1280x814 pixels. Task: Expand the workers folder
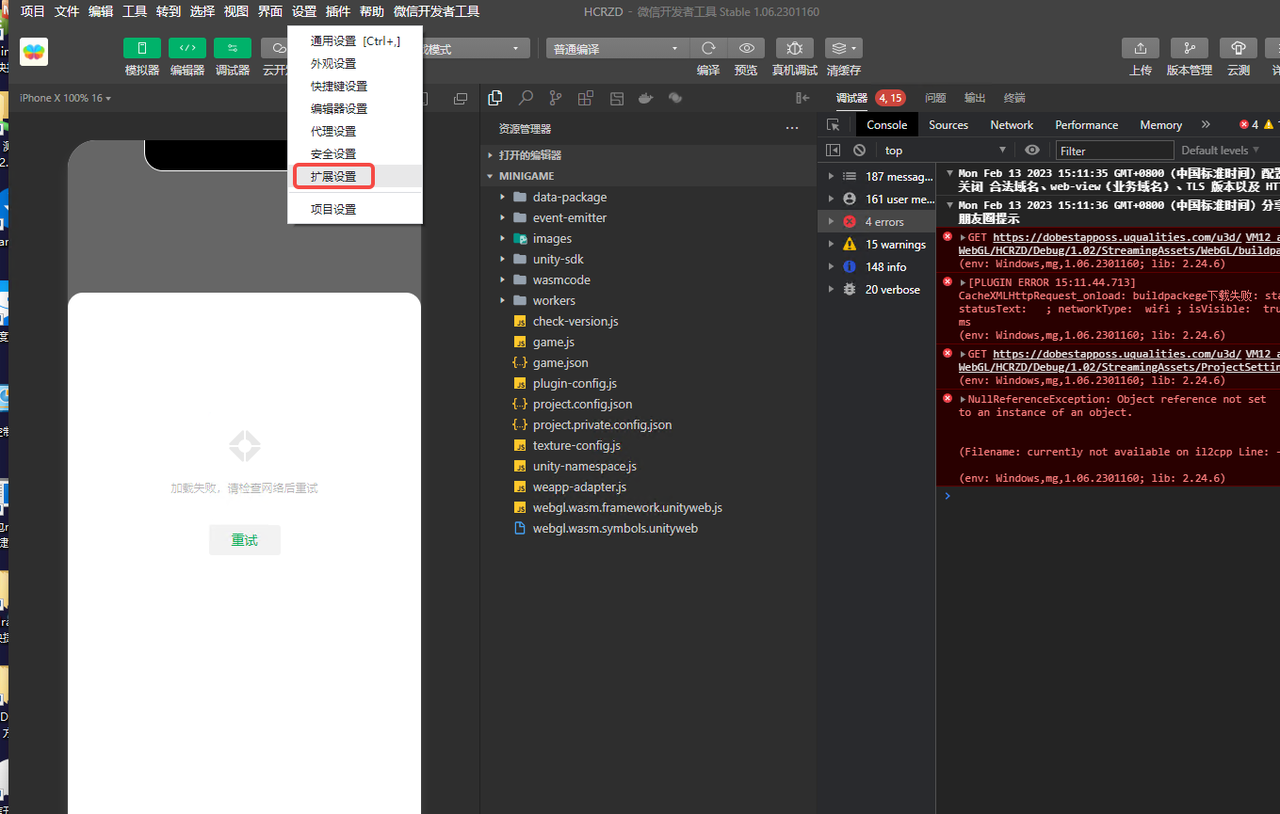pos(648,300)
